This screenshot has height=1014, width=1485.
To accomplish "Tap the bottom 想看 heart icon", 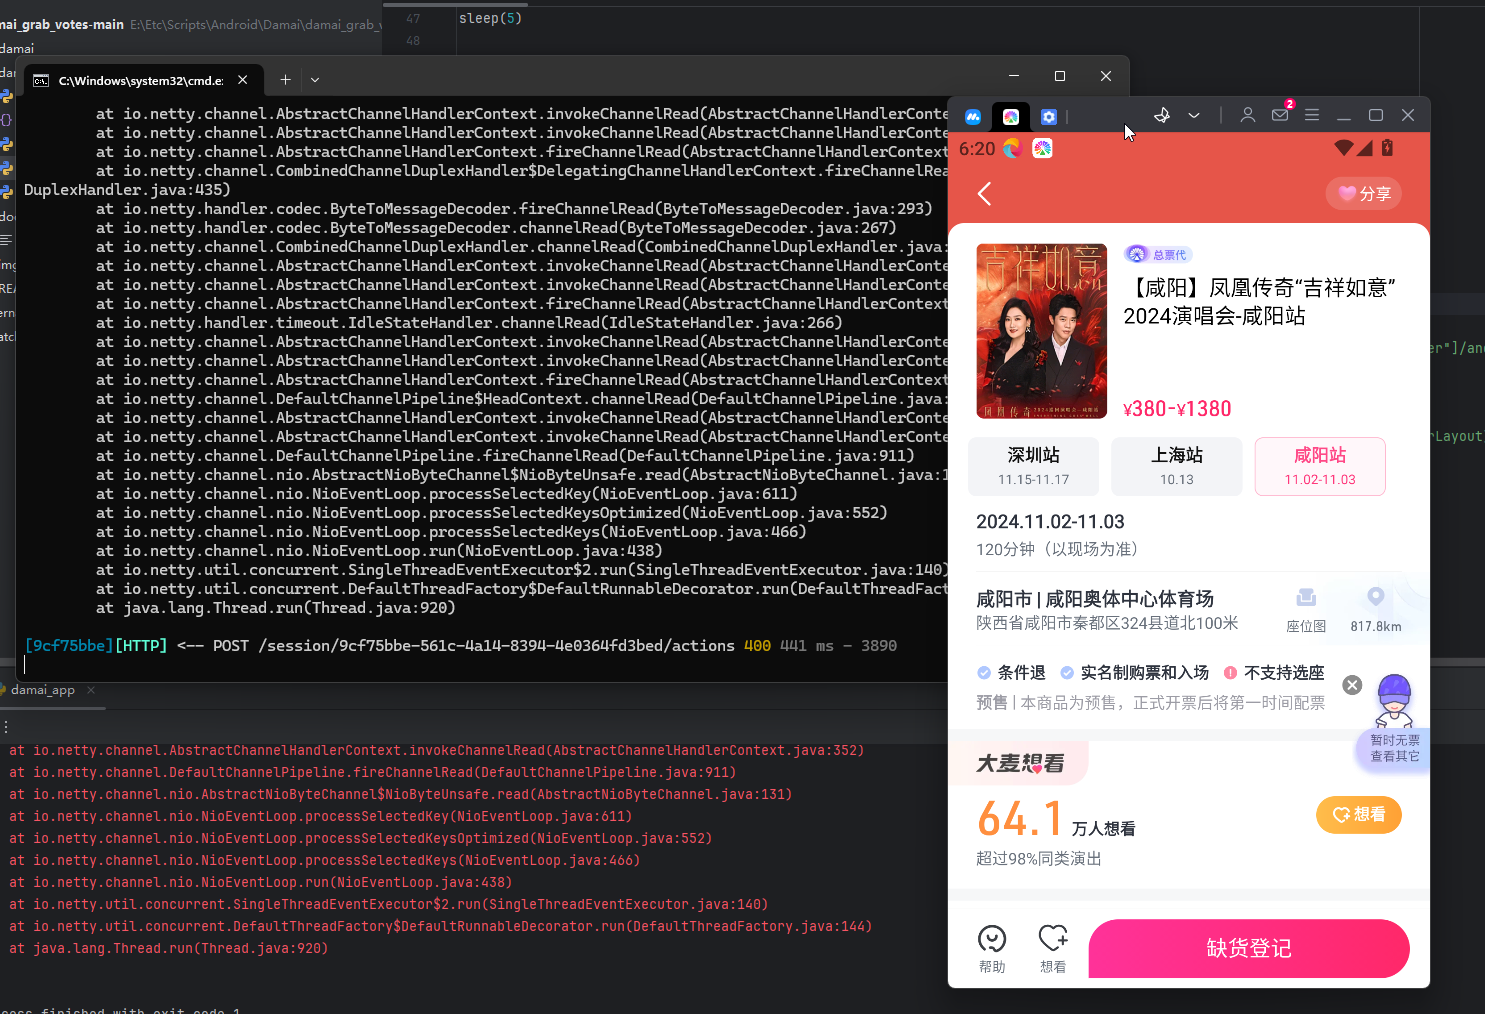I will tap(1053, 948).
